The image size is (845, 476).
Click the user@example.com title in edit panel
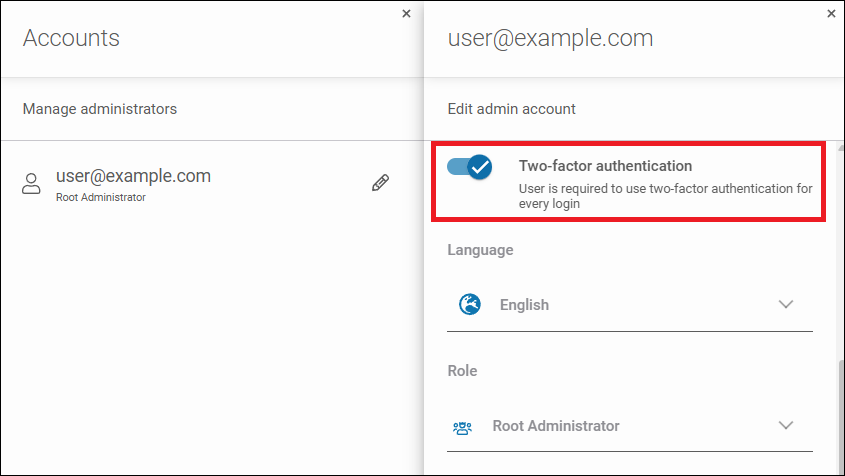click(x=550, y=38)
